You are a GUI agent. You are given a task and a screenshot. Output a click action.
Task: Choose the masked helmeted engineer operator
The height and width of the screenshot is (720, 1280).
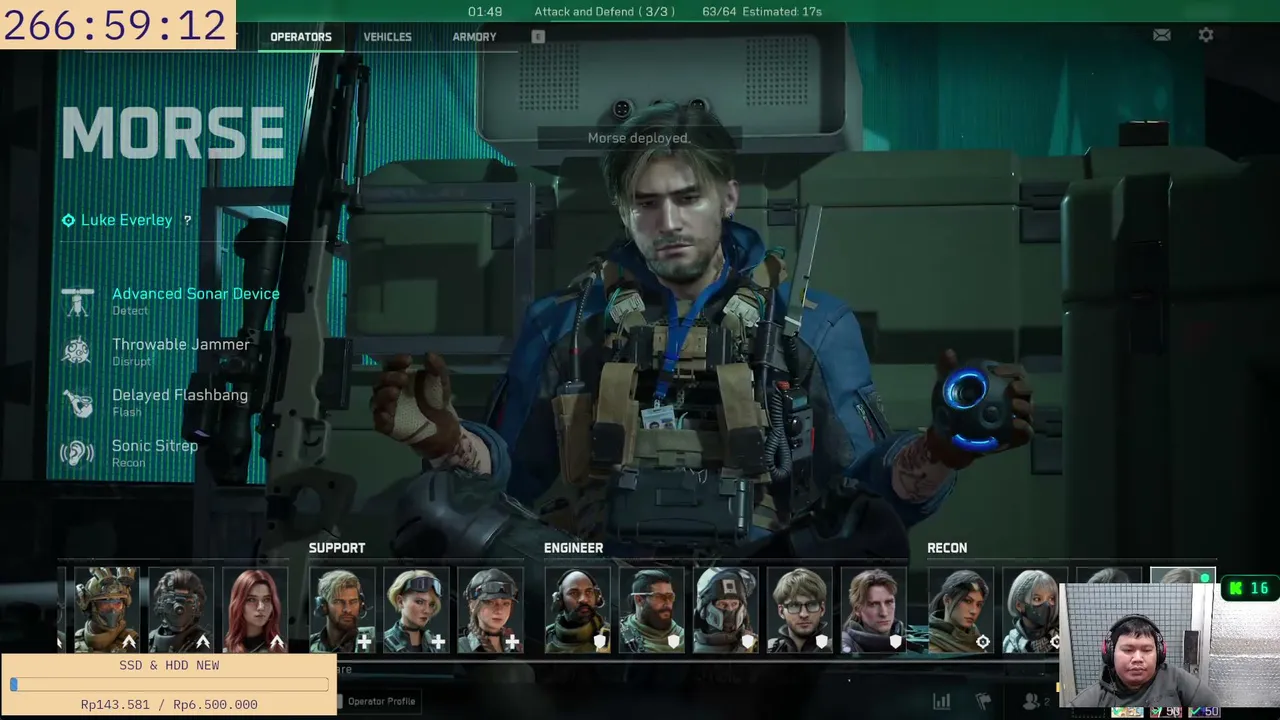pyautogui.click(x=725, y=610)
